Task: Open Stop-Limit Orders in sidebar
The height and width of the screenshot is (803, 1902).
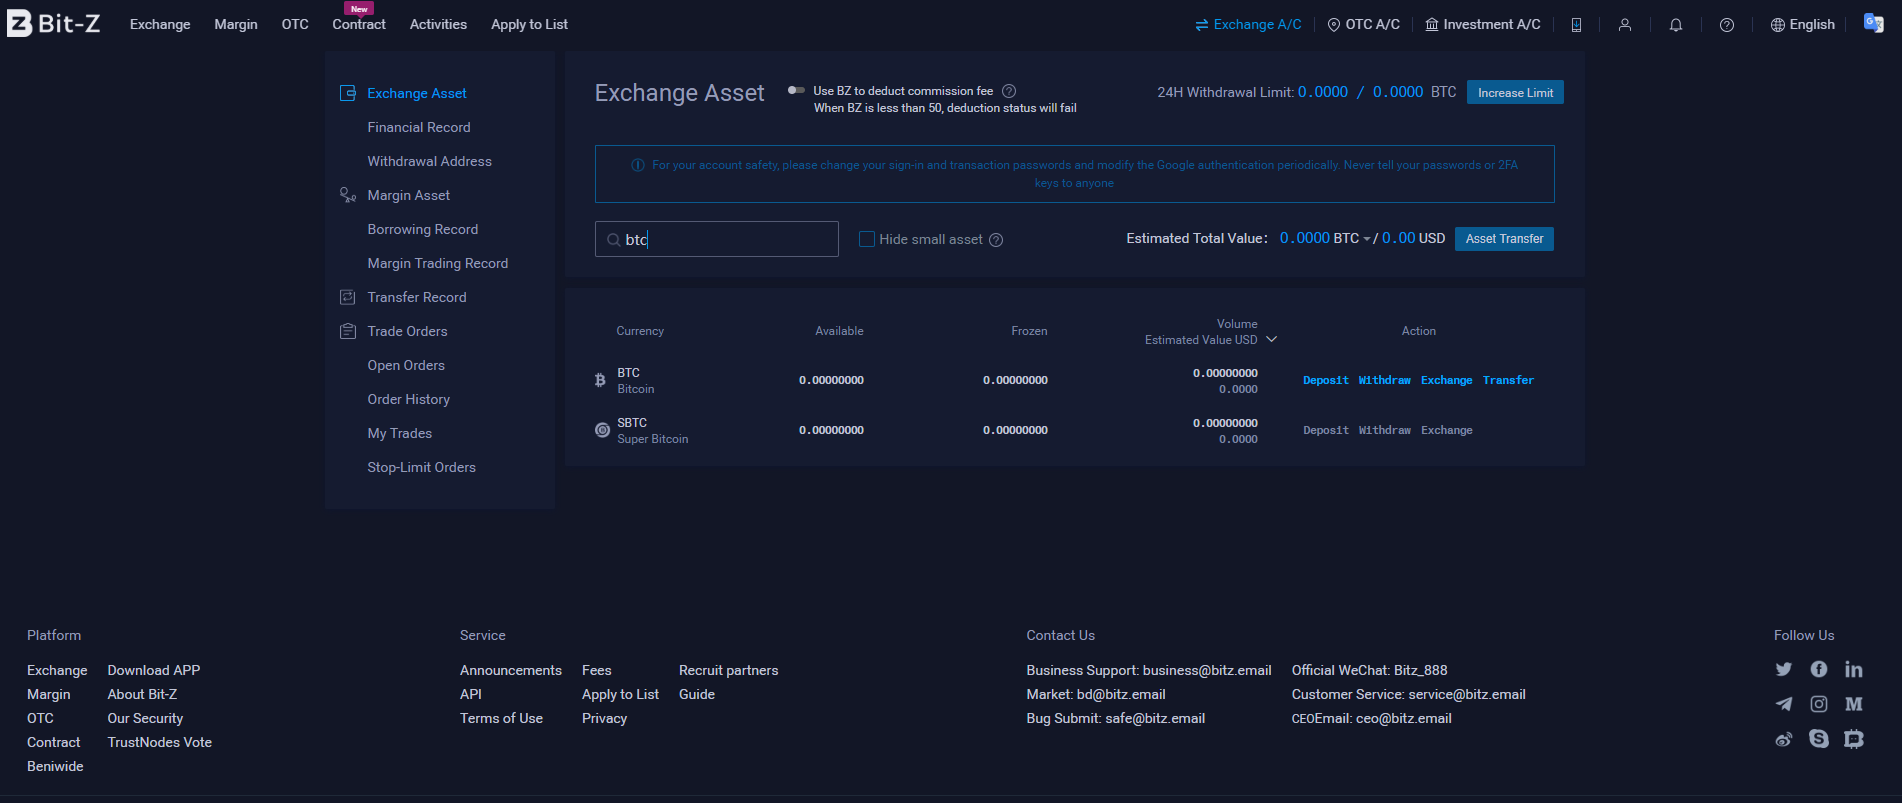Action: [422, 467]
